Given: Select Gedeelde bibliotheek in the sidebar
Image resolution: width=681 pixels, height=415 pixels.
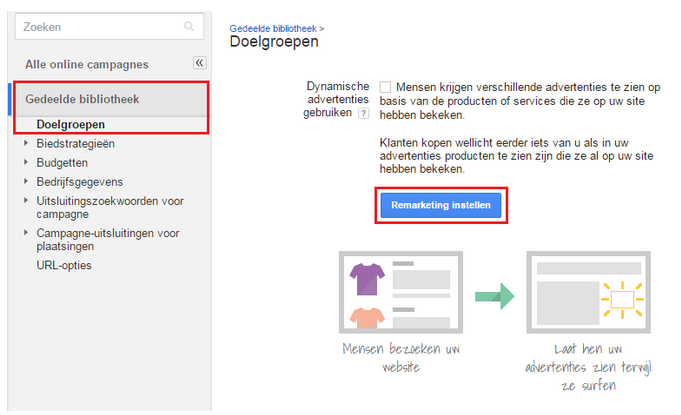Looking at the screenshot, I should [82, 99].
